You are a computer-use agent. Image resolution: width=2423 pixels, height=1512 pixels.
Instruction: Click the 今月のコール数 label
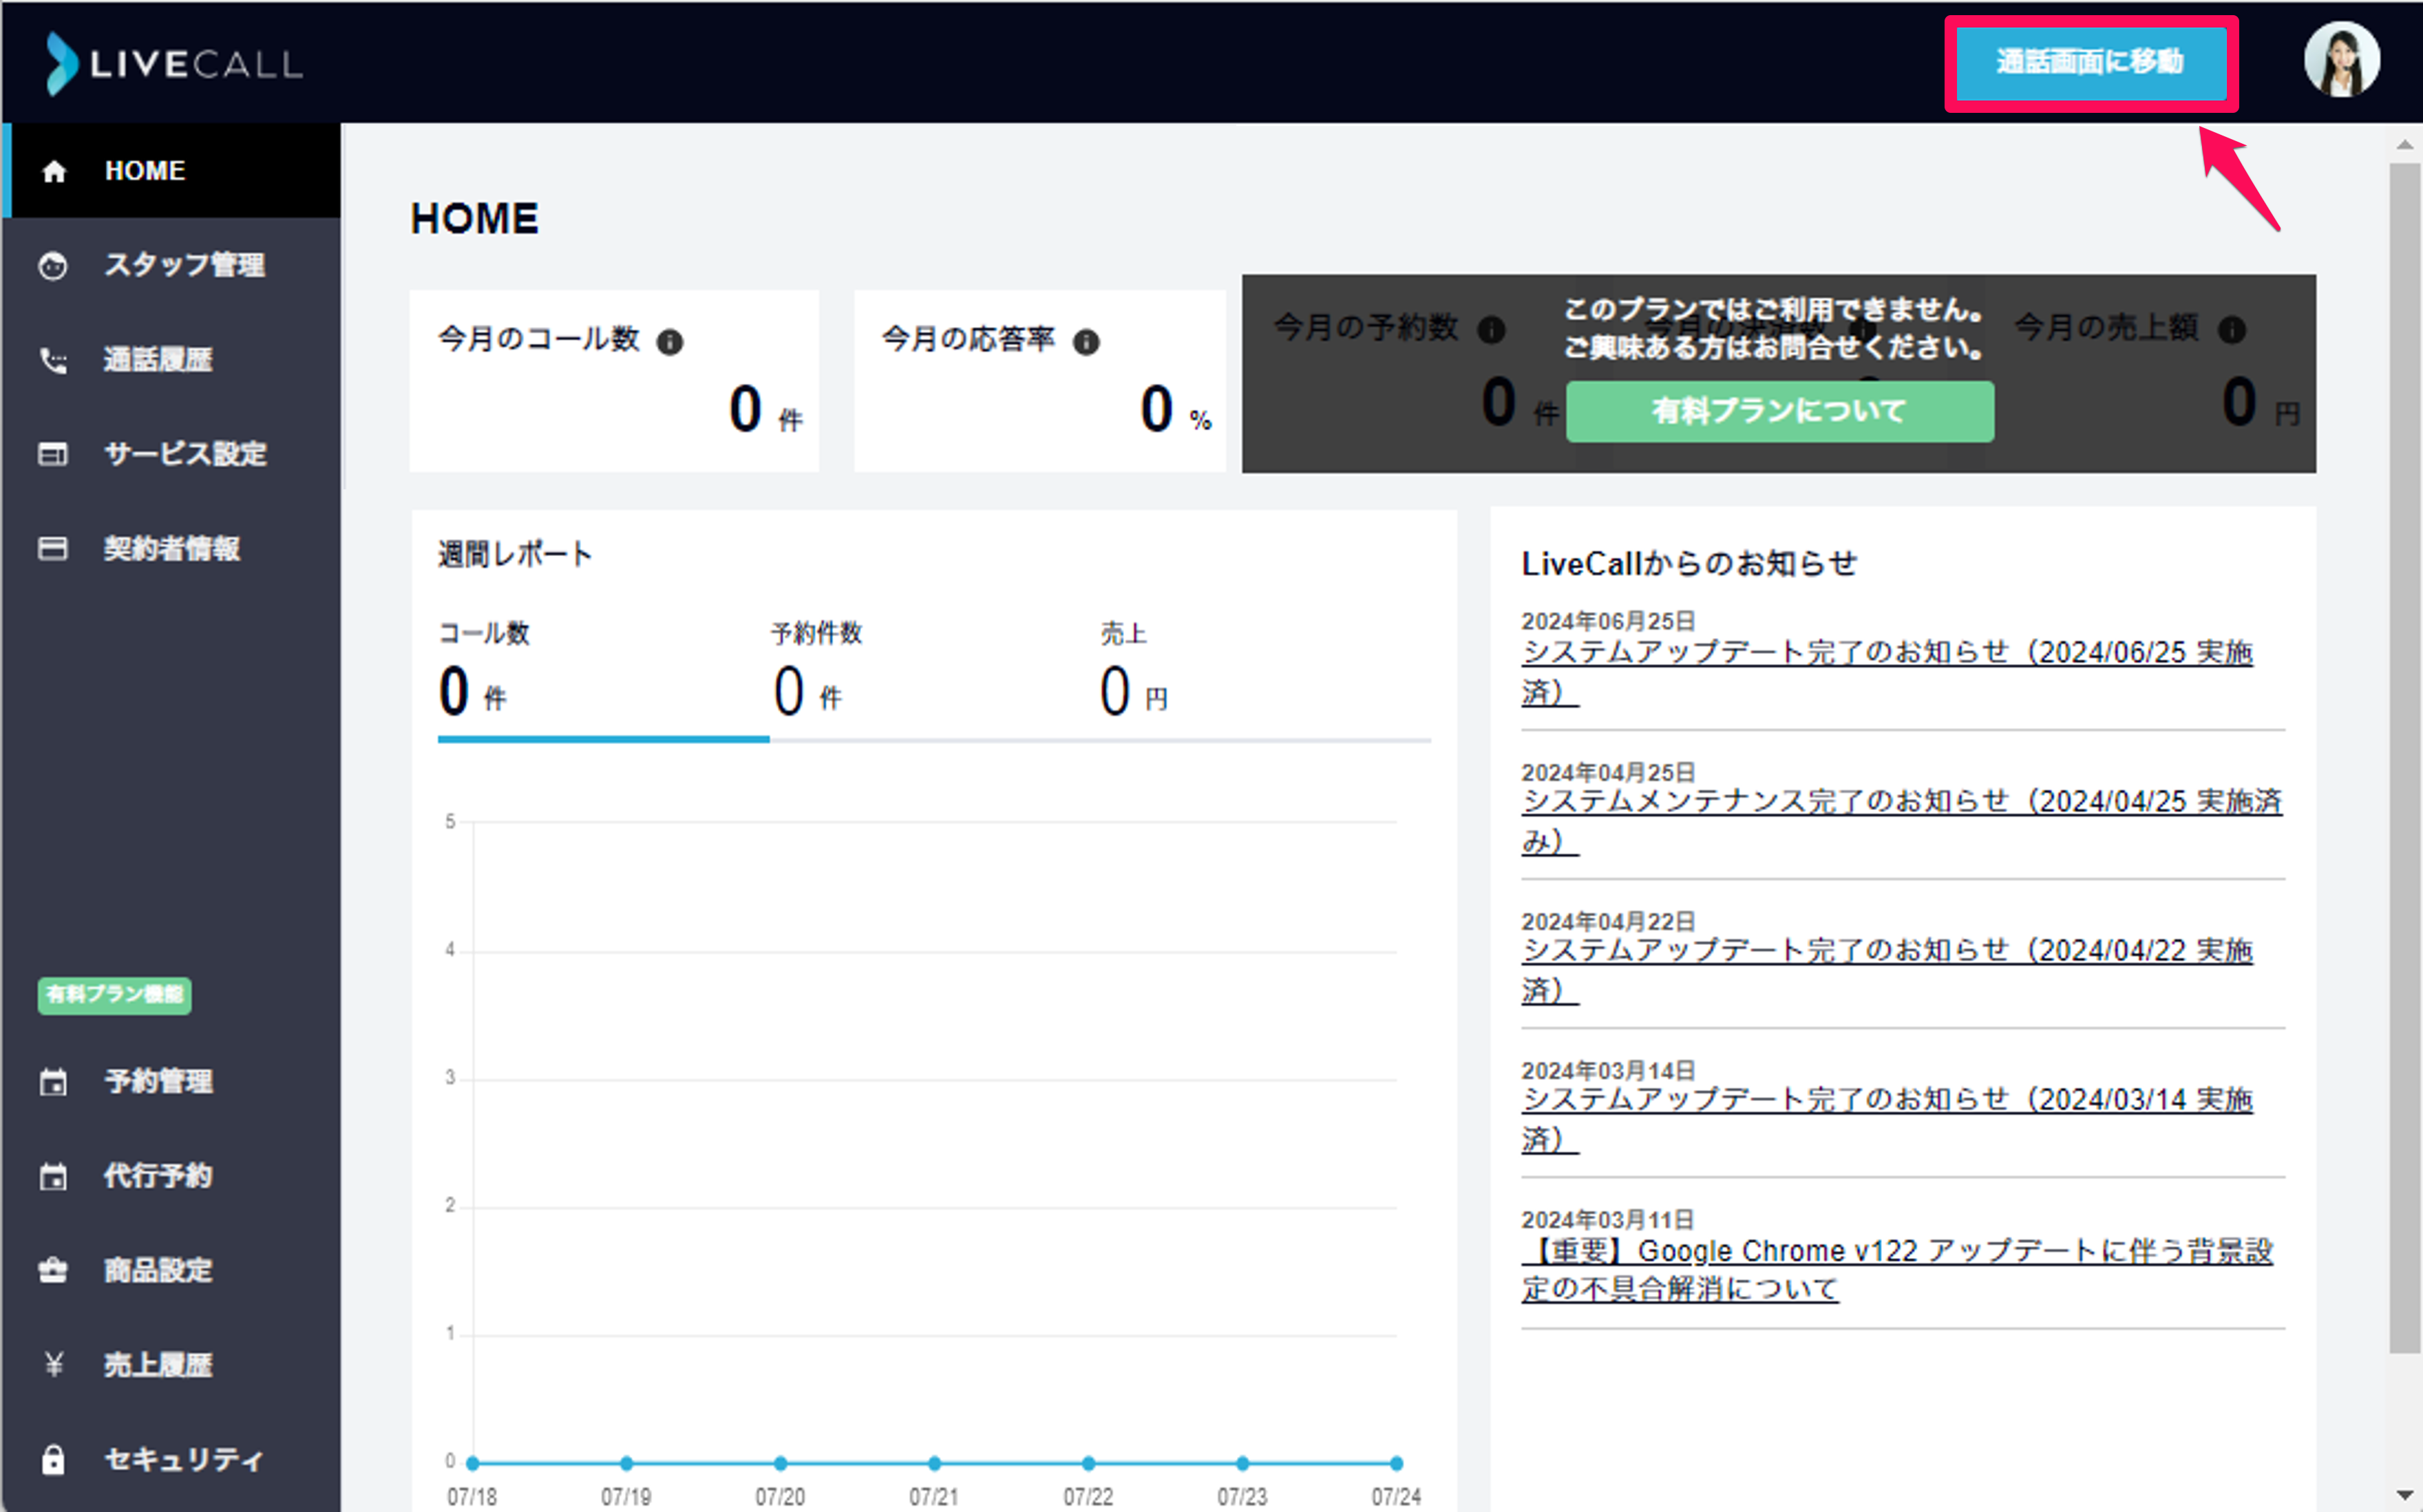pos(539,340)
